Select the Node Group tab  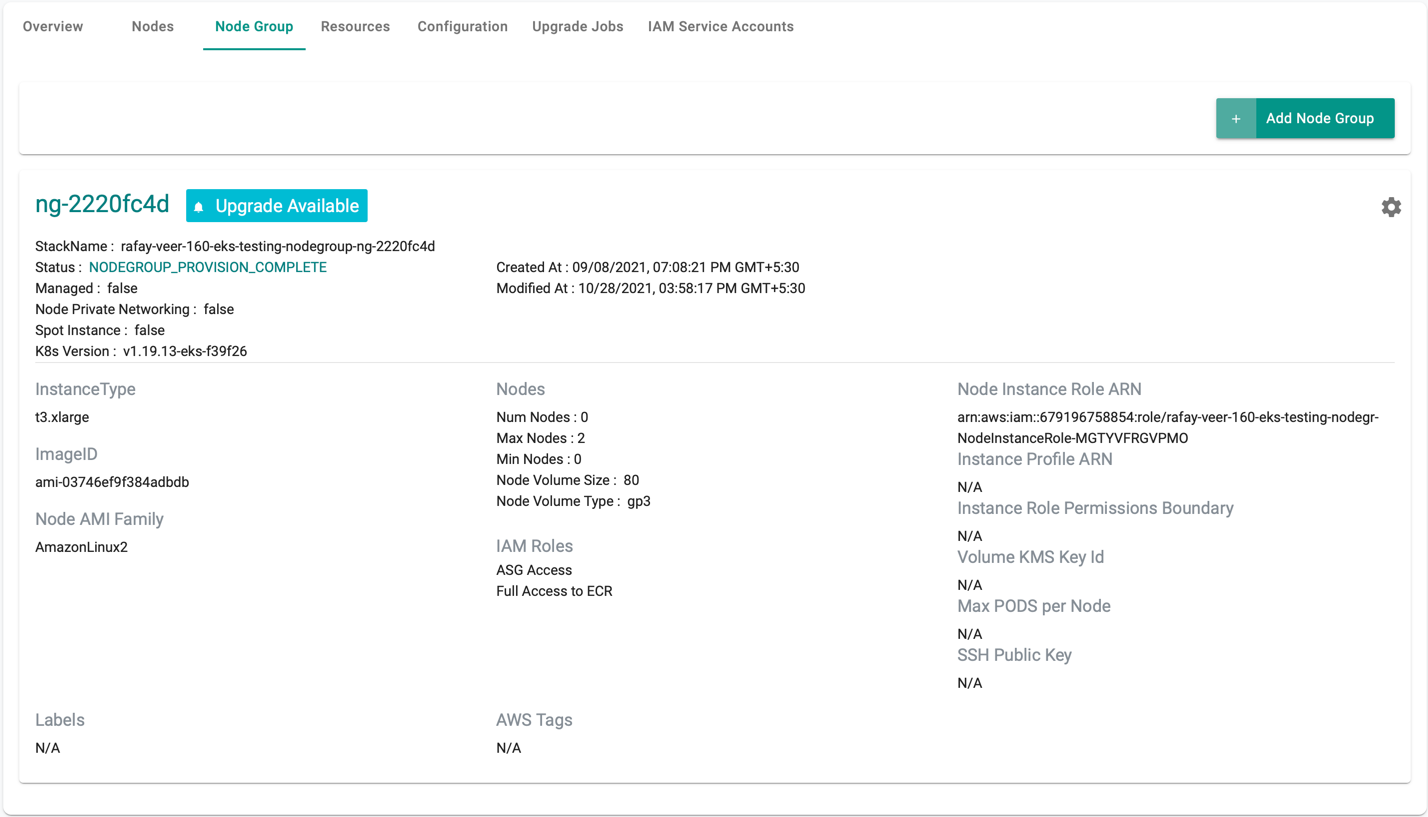click(x=254, y=27)
